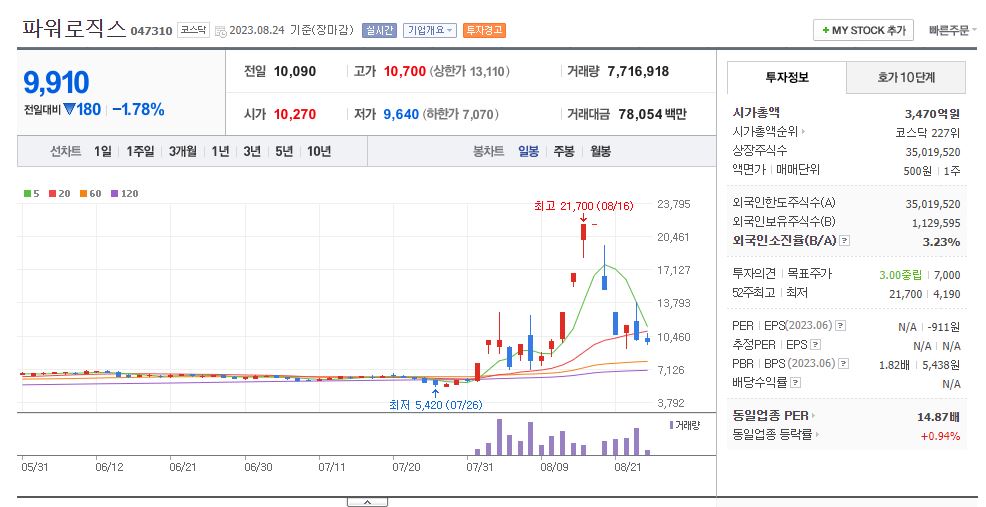The image size is (986, 507).
Task: Click the 08/21 date axis label
Action: (x=628, y=467)
